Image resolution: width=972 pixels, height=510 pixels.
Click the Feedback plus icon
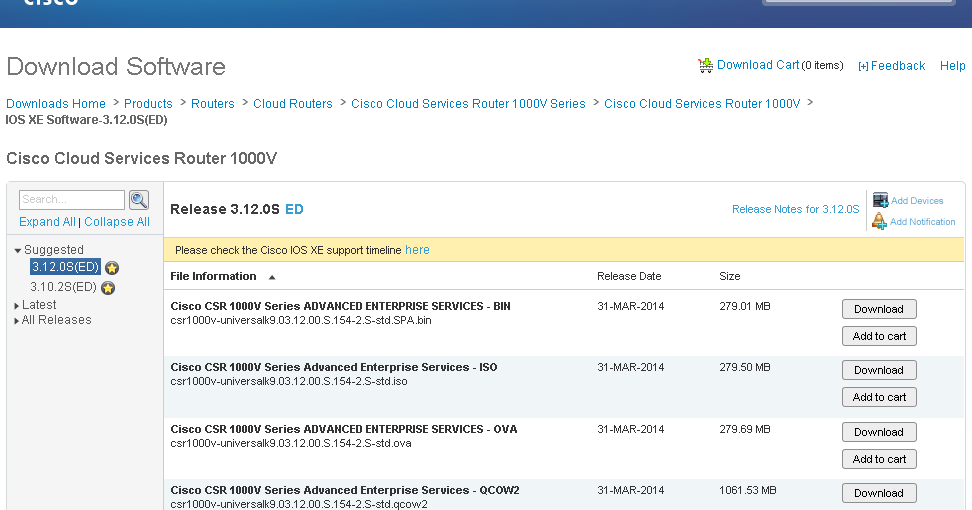tap(863, 66)
